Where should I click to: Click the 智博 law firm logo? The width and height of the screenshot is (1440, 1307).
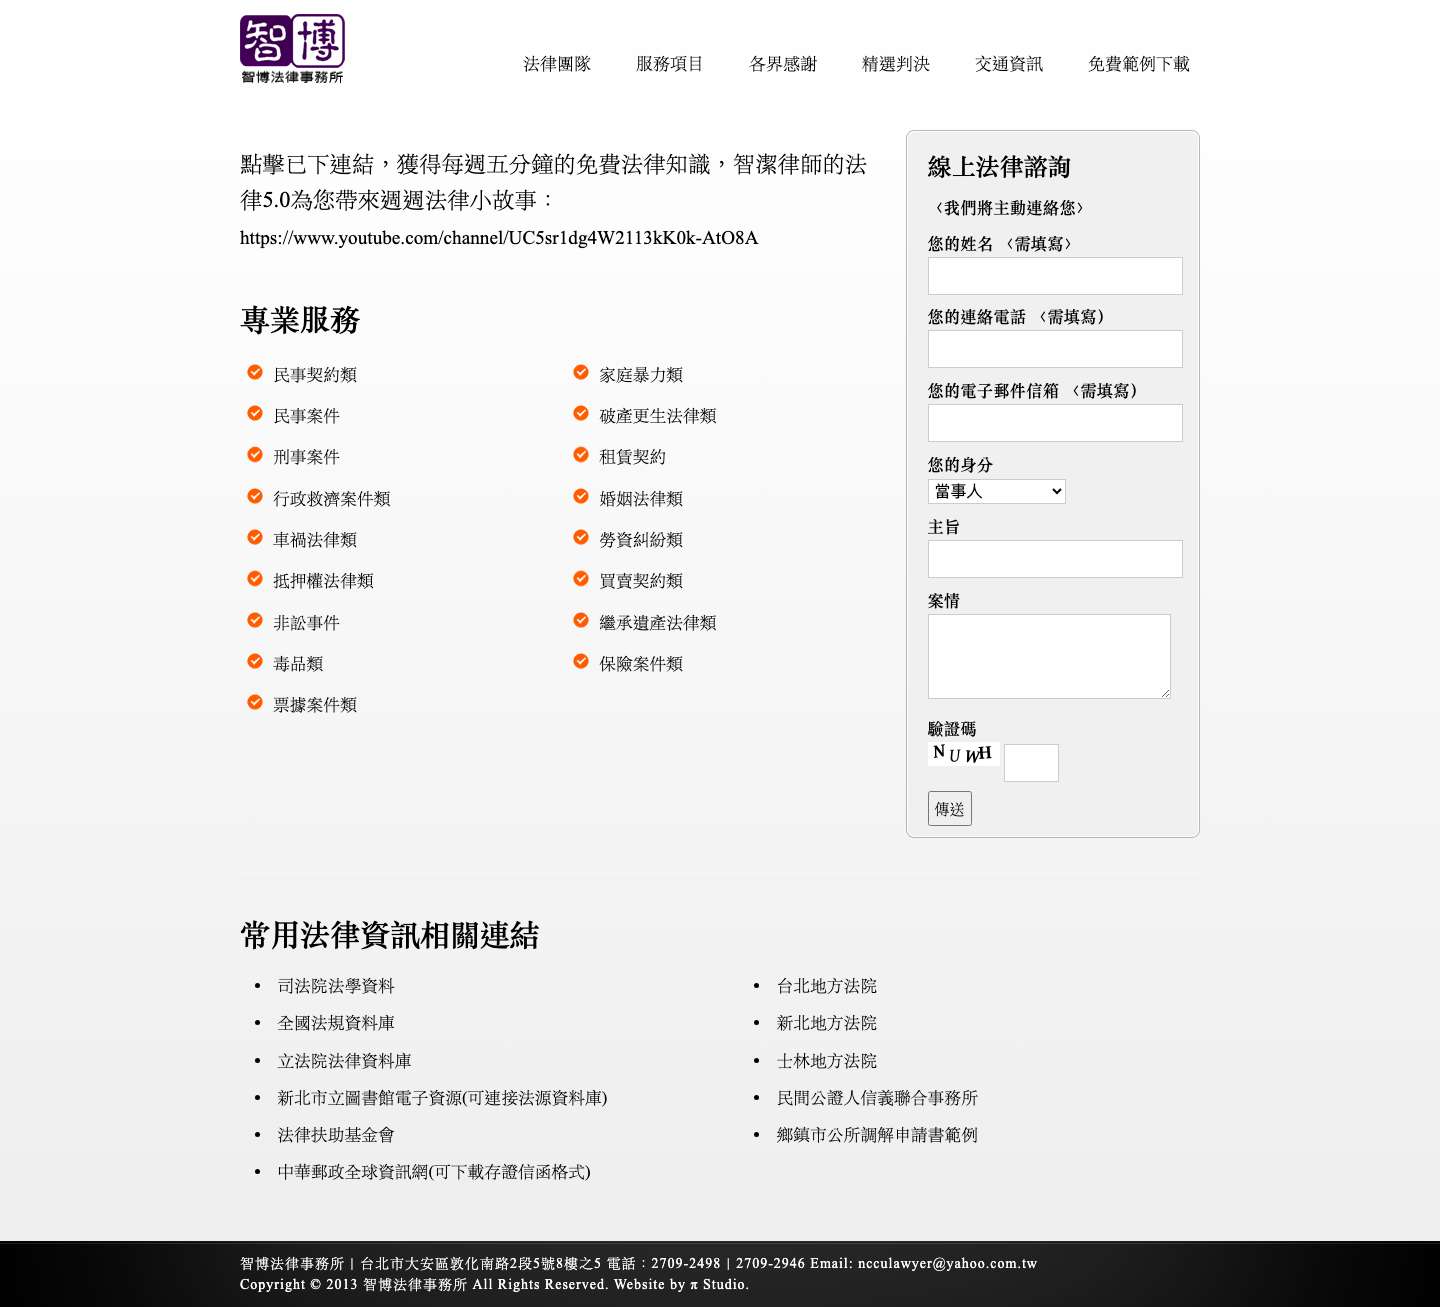coord(291,47)
